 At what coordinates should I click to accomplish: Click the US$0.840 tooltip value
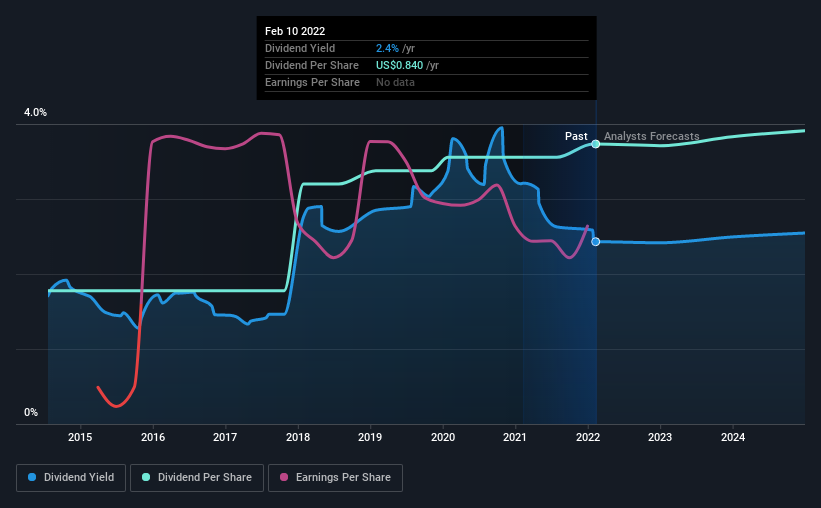(x=399, y=65)
